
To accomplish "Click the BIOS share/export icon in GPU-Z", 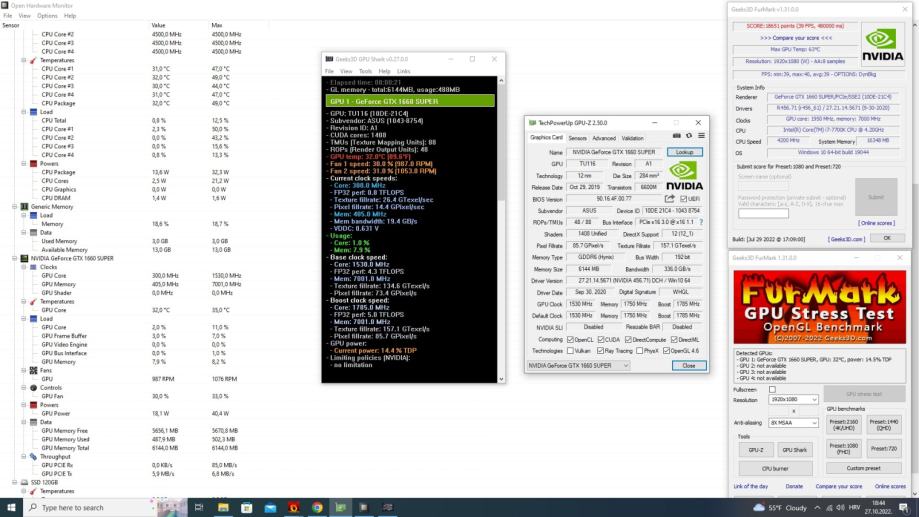I will [669, 199].
